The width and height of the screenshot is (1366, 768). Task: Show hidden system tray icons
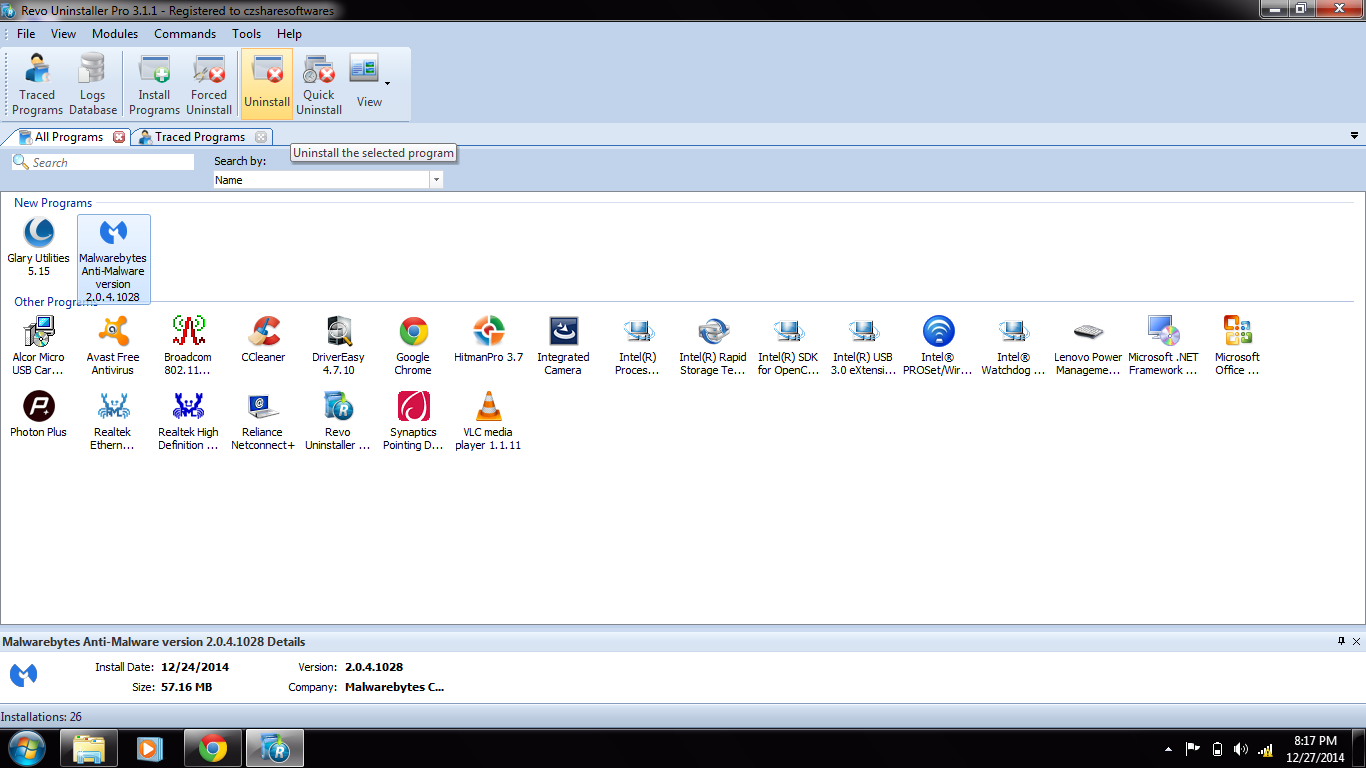[x=1169, y=749]
